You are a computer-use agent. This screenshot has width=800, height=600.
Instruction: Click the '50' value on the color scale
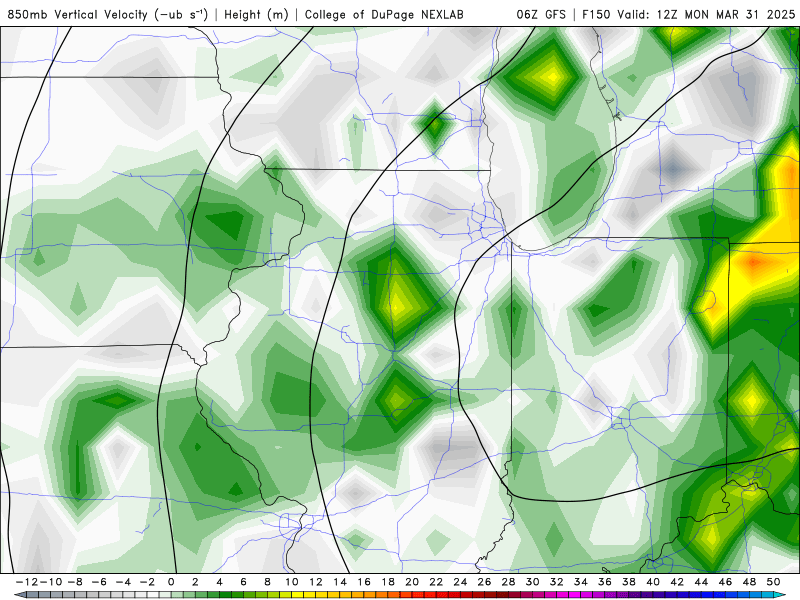point(773,582)
